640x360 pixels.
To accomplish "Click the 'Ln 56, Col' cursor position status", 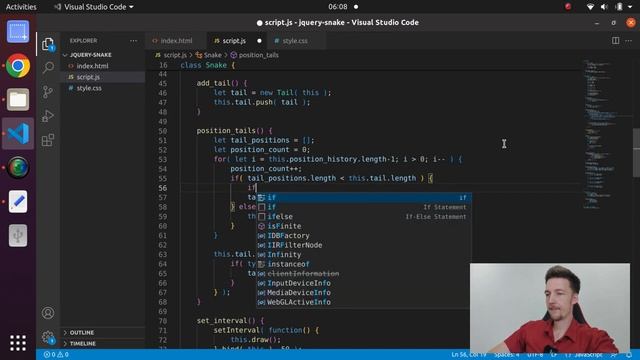I will pyautogui.click(x=469, y=355).
